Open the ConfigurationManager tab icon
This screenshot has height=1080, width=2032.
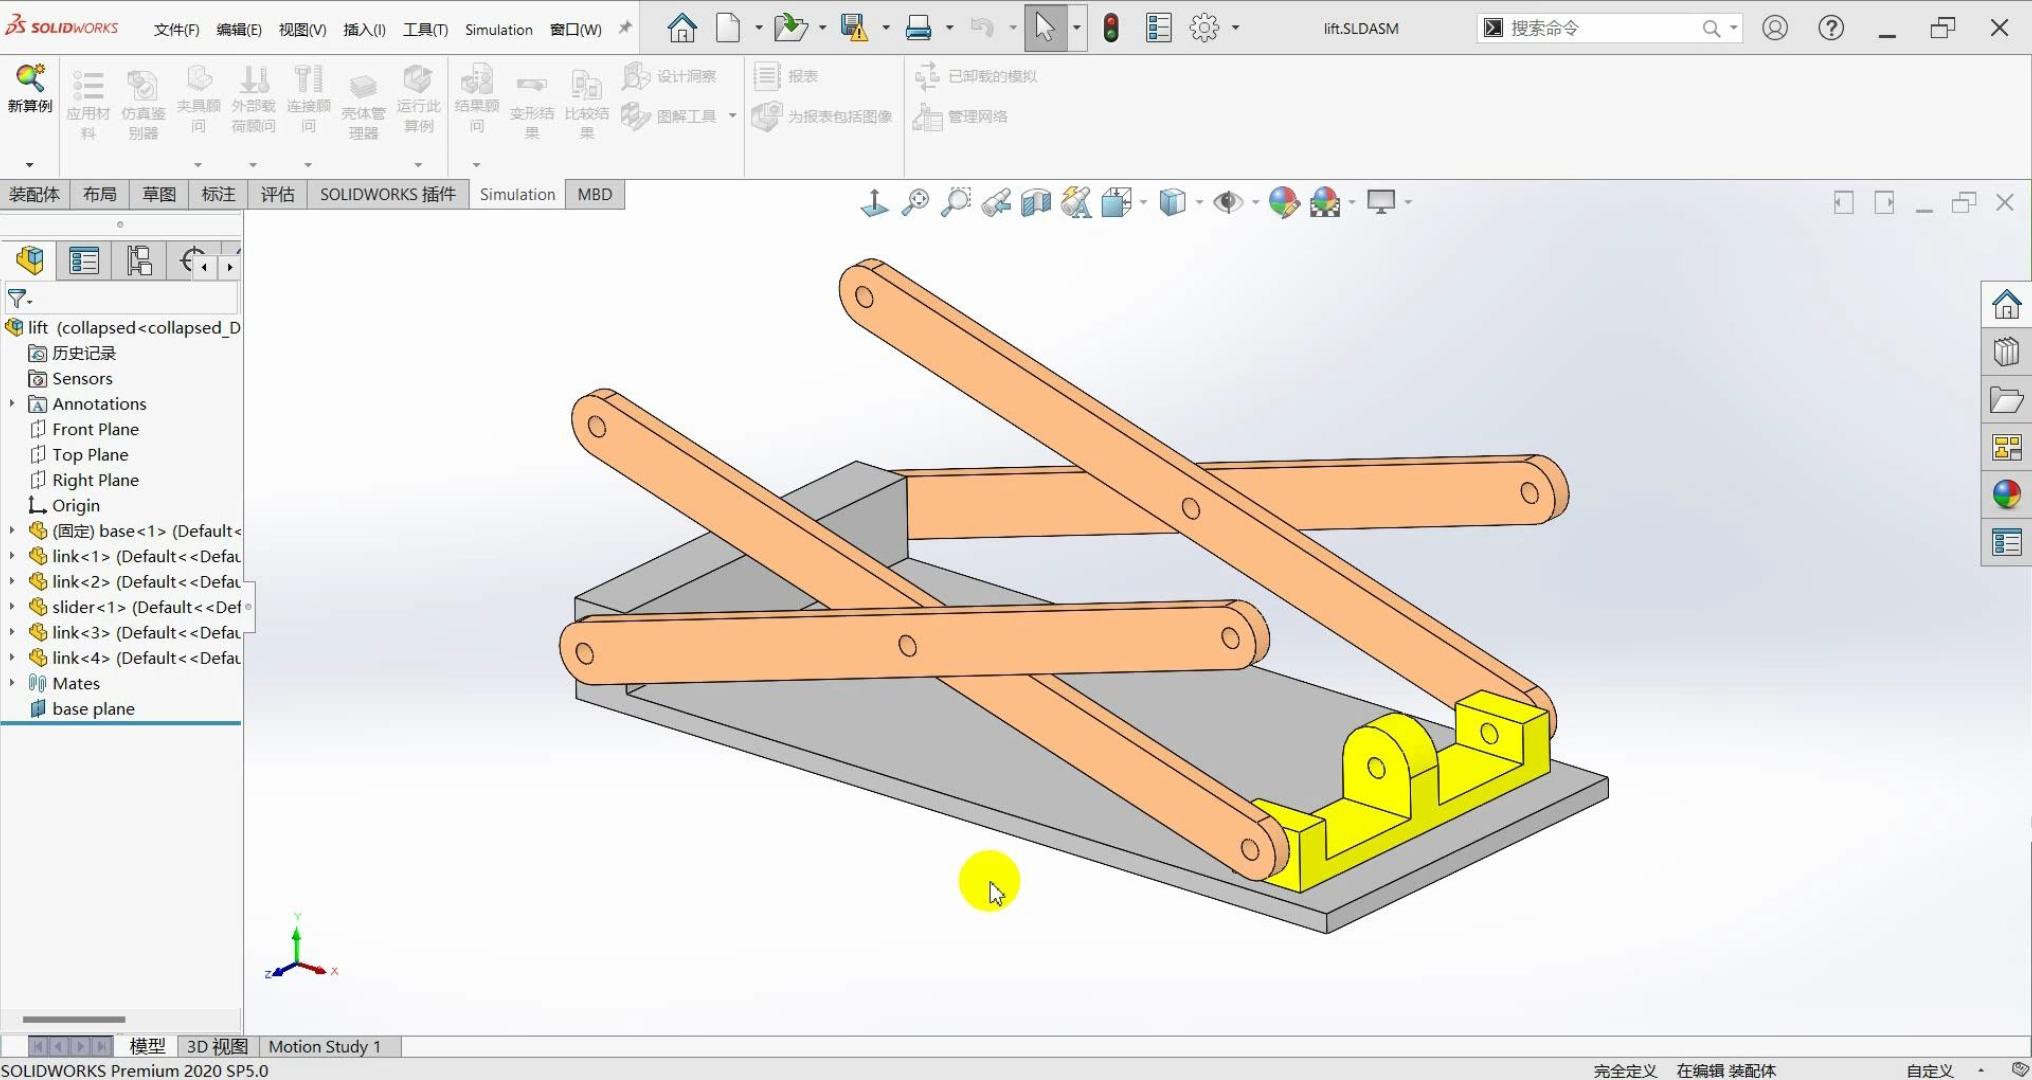(x=139, y=261)
